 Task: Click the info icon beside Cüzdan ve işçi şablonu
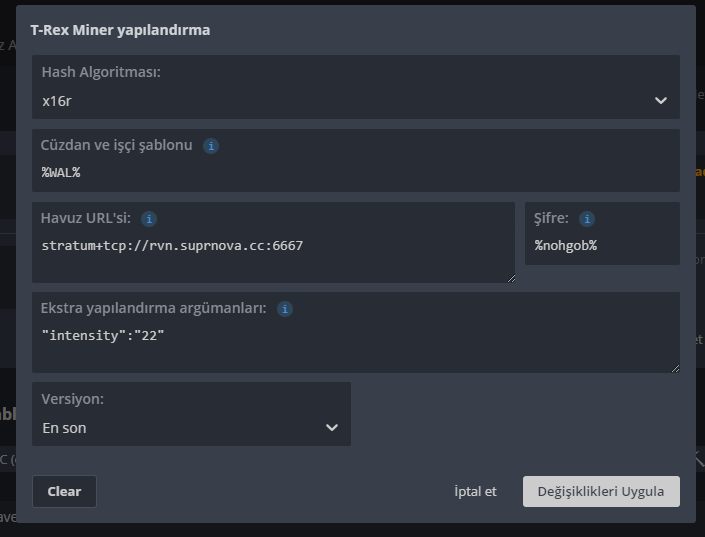click(211, 146)
